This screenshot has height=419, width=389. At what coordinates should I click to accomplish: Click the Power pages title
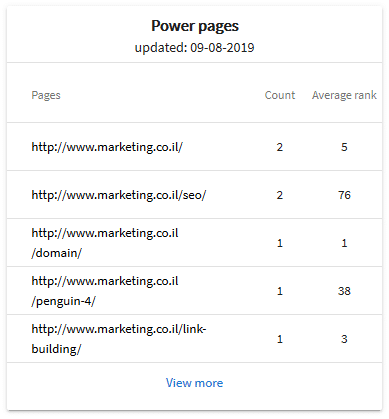[x=195, y=26]
